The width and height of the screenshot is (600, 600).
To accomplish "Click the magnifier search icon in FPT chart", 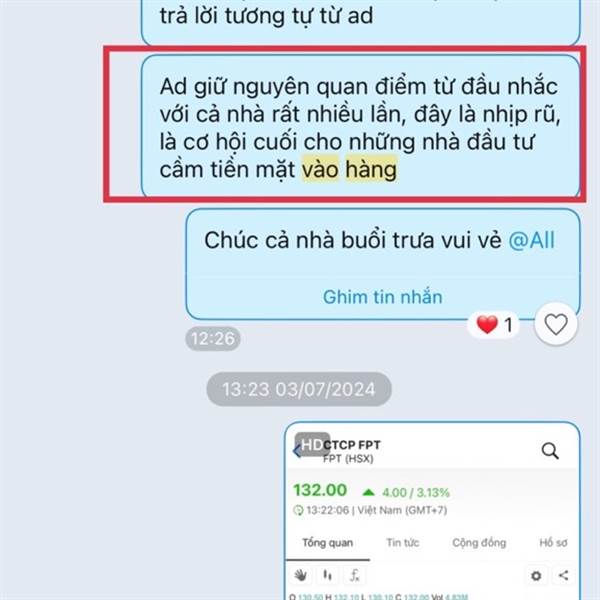I will point(550,451).
